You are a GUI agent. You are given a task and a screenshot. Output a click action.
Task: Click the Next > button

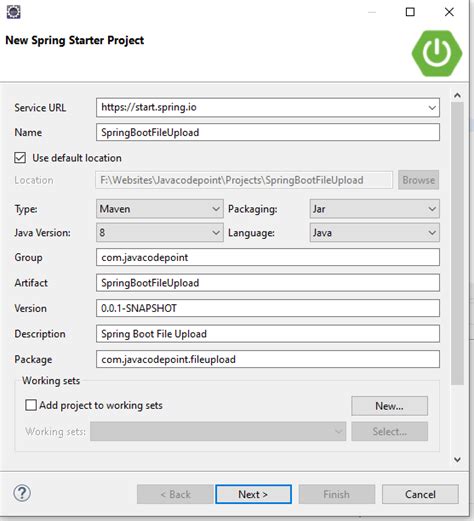point(253,494)
